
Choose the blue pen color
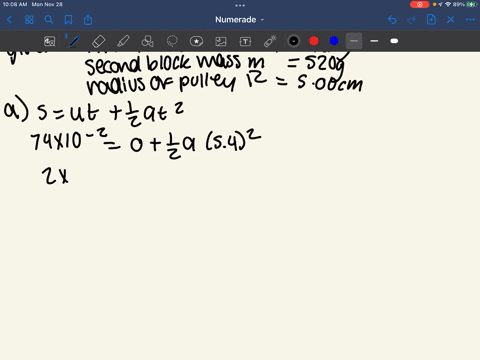(334, 41)
